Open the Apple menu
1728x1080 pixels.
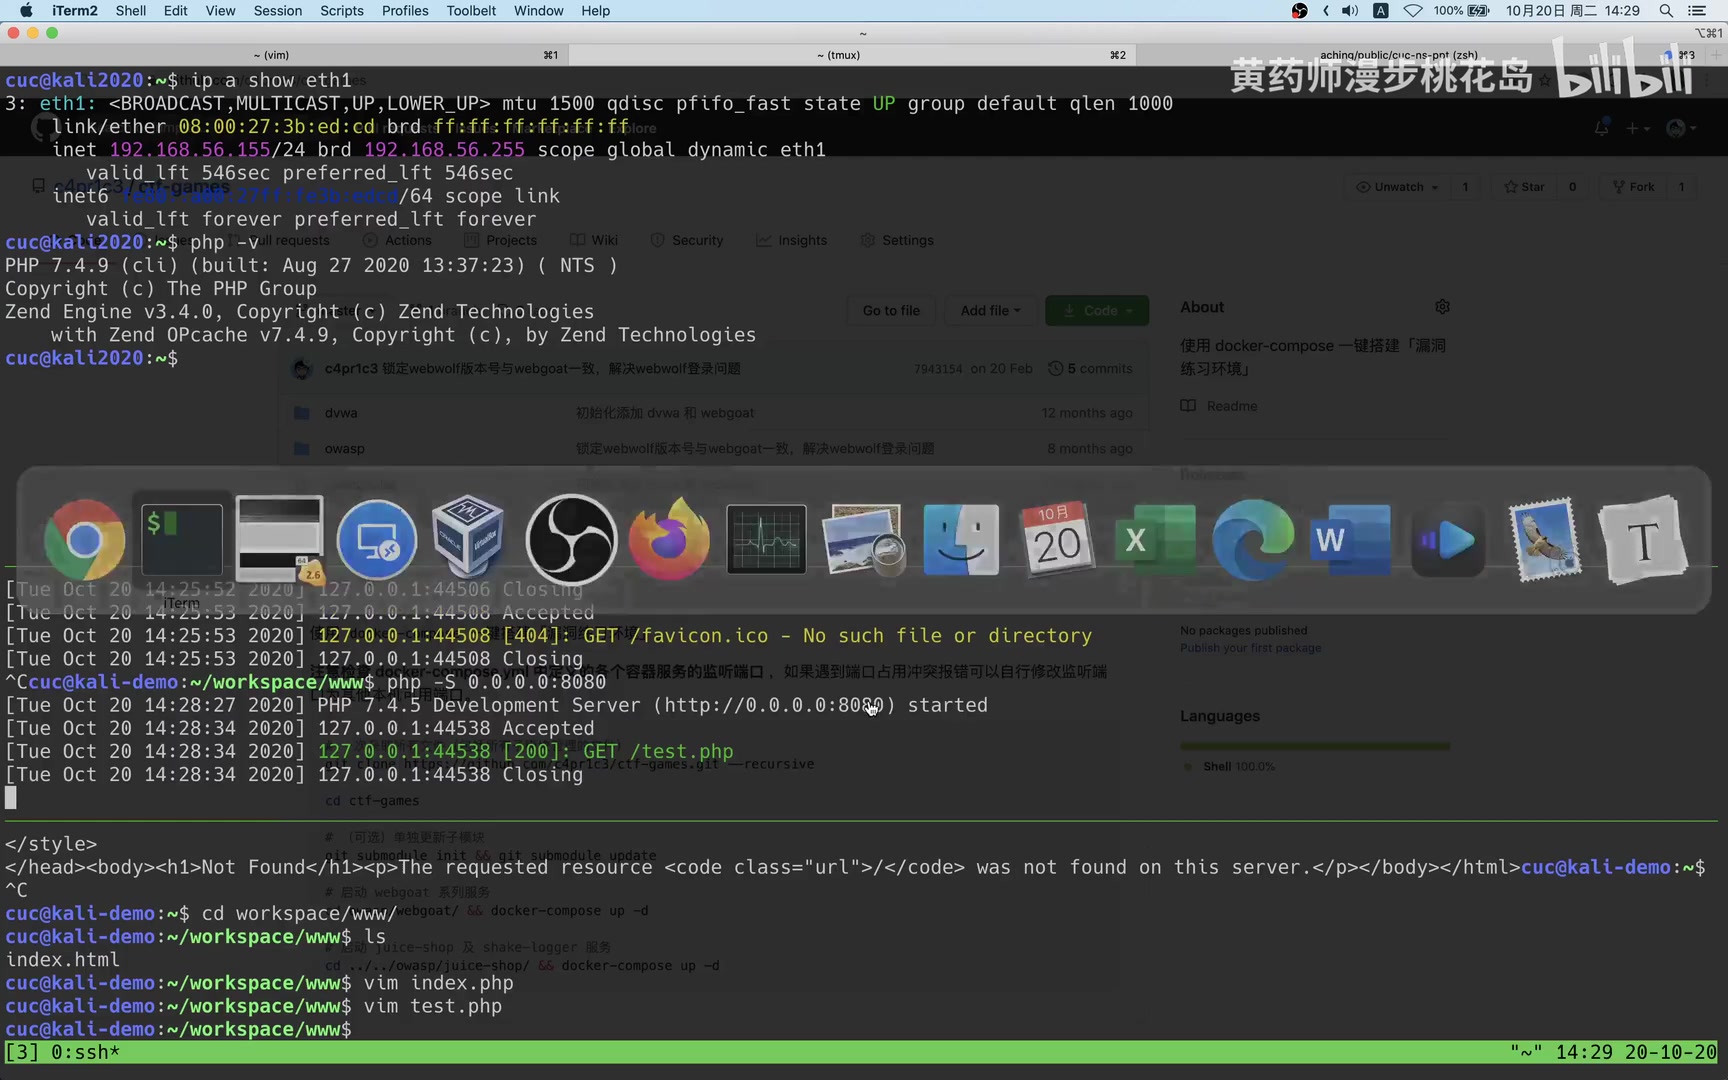click(x=26, y=10)
